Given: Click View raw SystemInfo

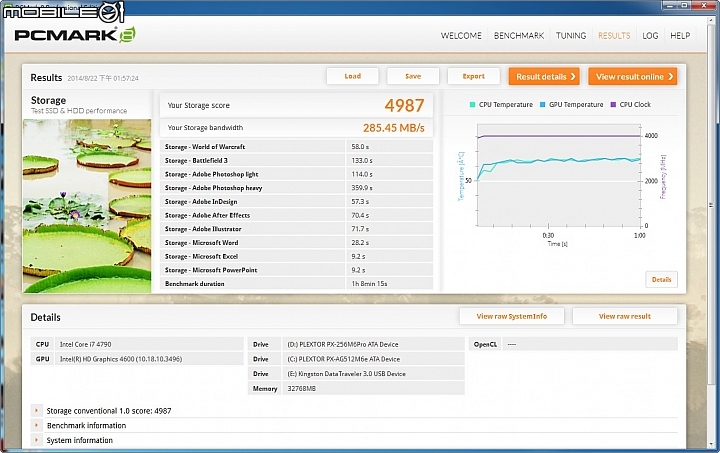Looking at the screenshot, I should click(512, 316).
